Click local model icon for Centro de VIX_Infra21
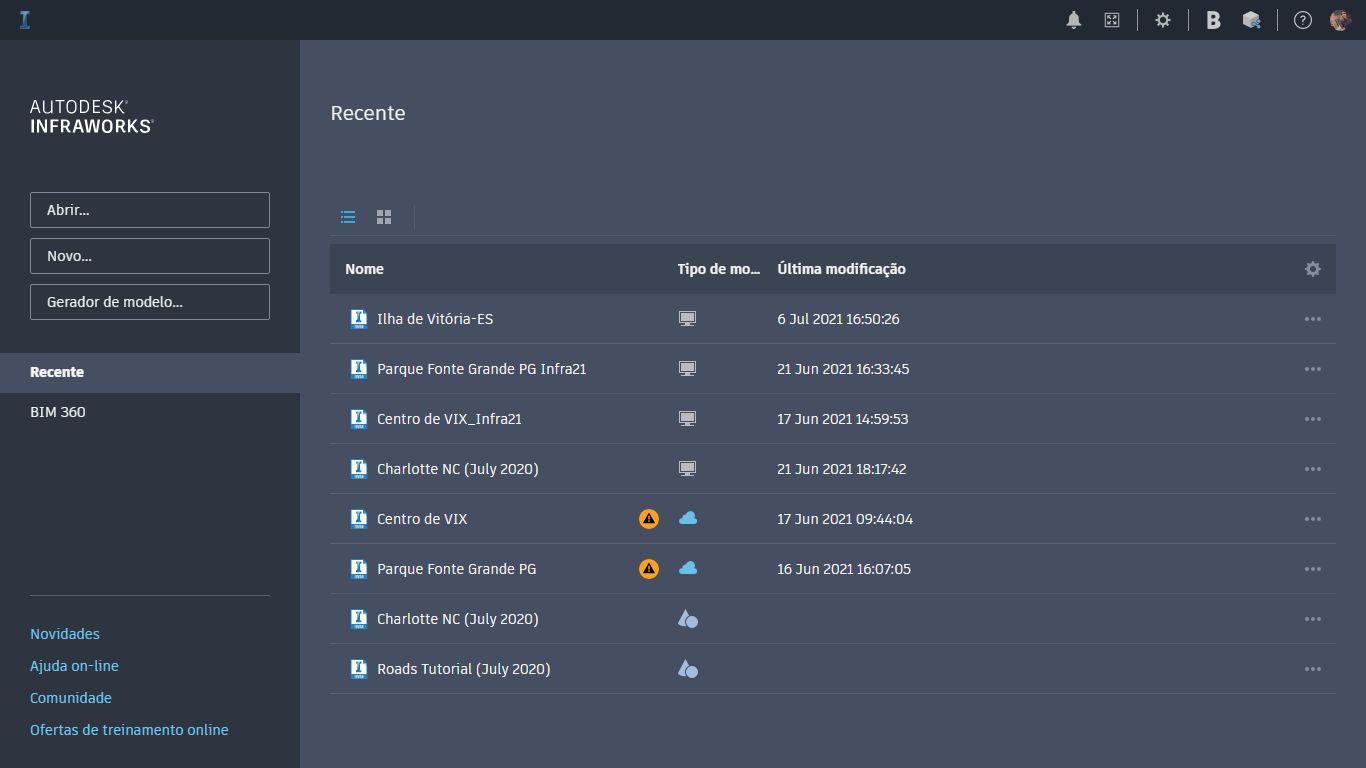 click(687, 419)
